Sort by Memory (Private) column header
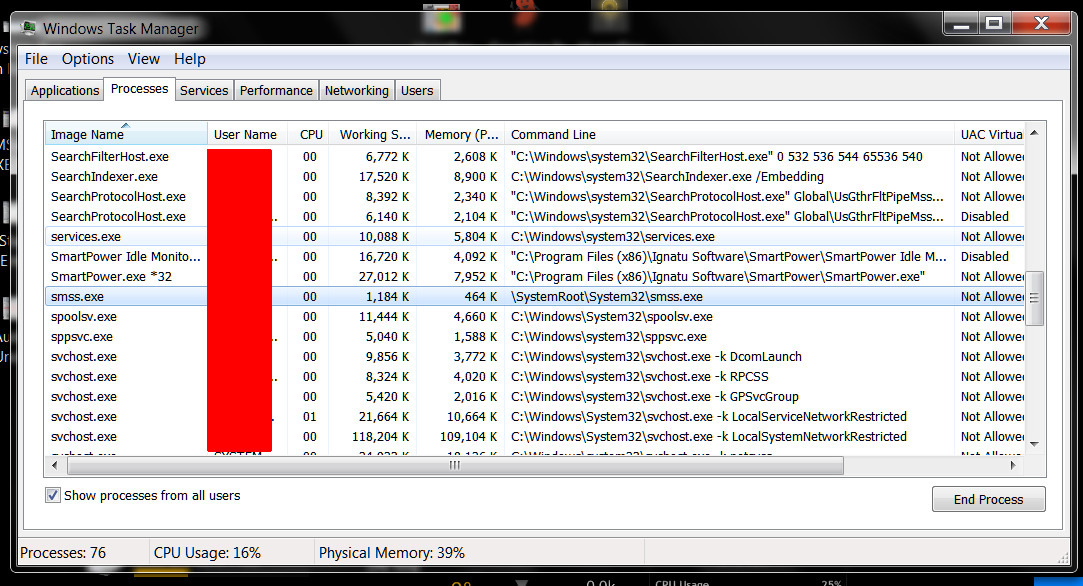Image resolution: width=1083 pixels, height=586 pixels. tap(460, 134)
